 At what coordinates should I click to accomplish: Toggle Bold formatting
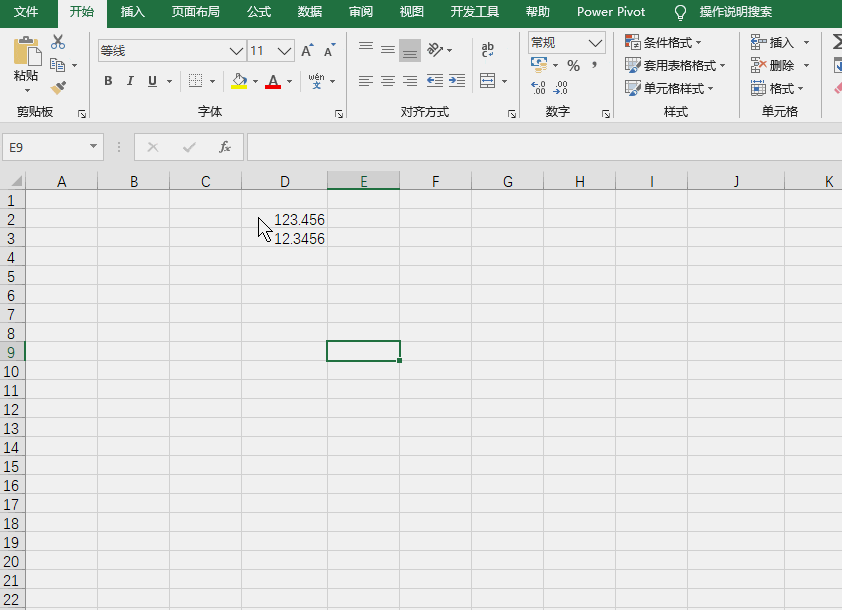pos(108,81)
